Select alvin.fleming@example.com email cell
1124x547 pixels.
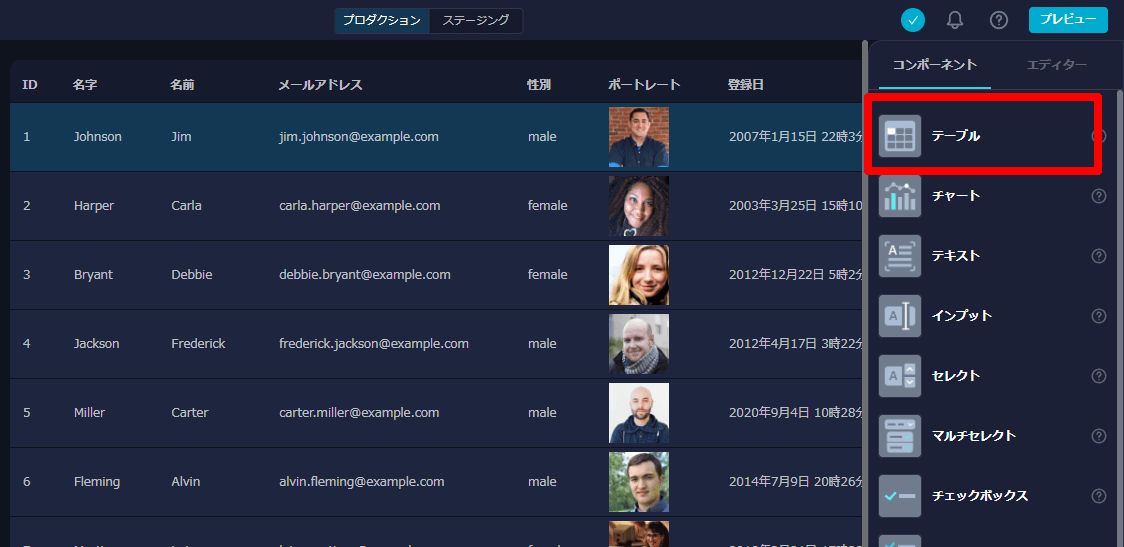tap(362, 481)
